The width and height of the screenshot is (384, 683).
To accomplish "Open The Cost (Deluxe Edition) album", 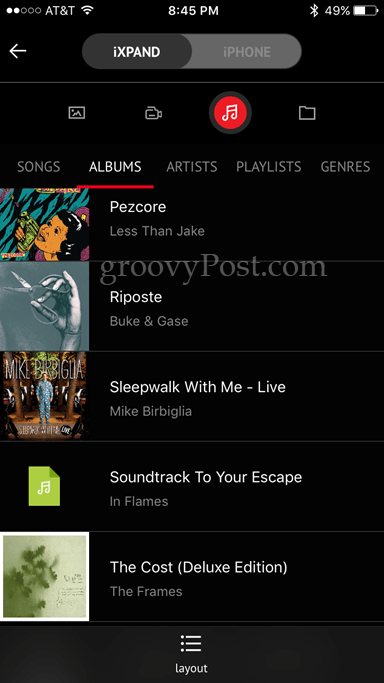I will tap(192, 576).
